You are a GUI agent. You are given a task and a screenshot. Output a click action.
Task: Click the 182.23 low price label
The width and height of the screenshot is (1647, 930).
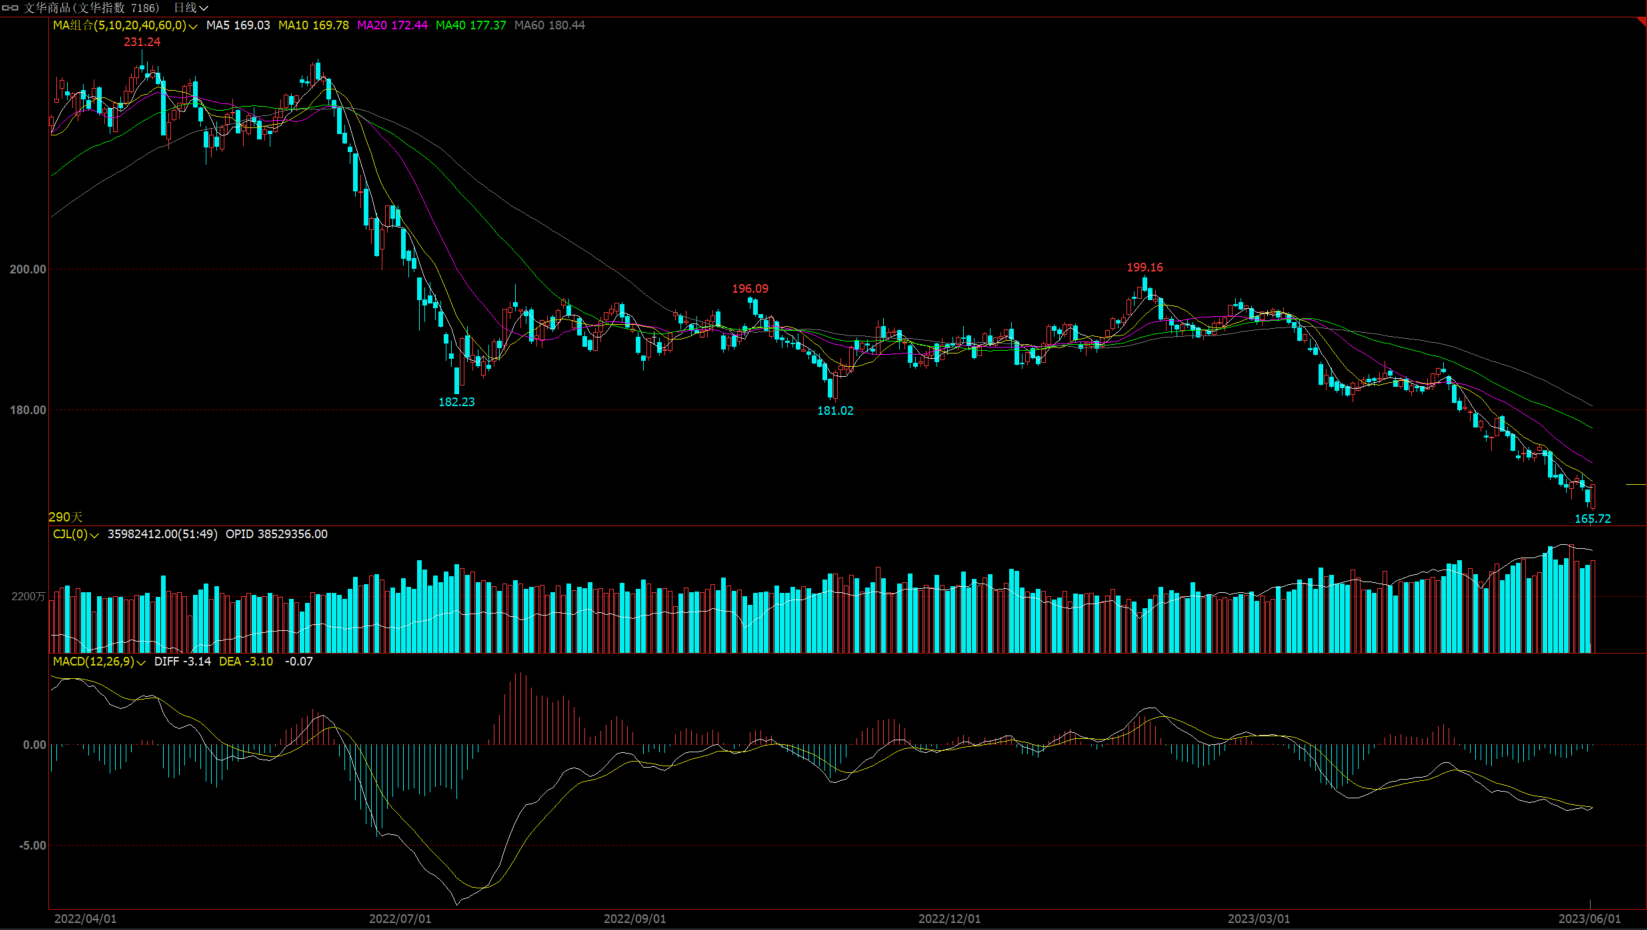click(457, 402)
